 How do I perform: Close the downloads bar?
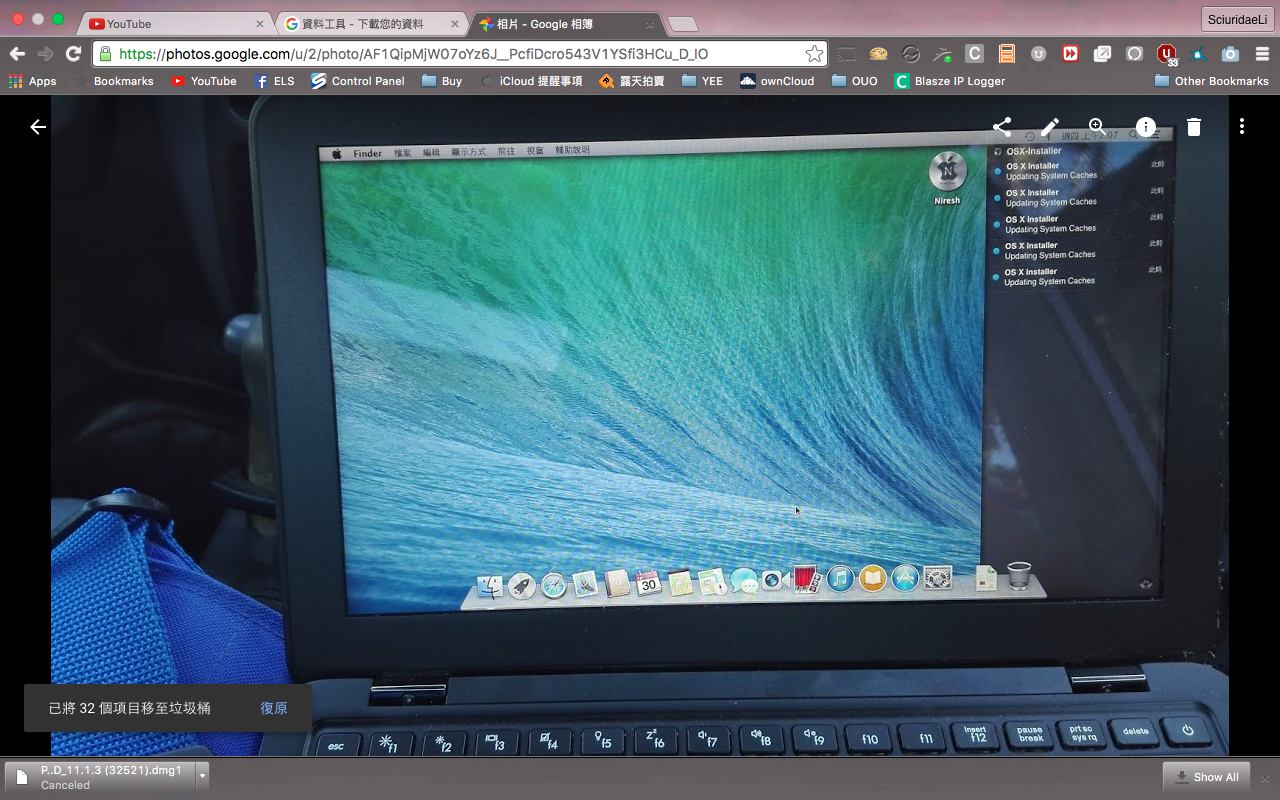[x=1266, y=777]
